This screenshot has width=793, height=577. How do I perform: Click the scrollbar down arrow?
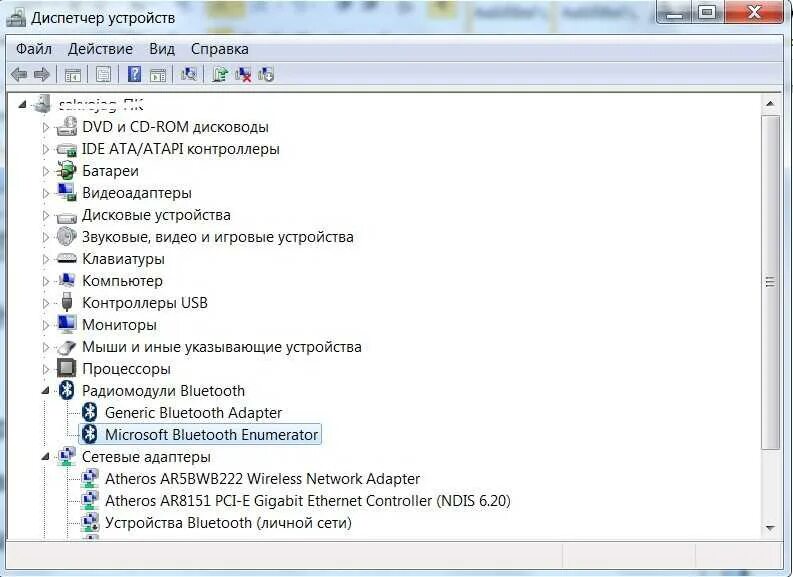[x=770, y=528]
